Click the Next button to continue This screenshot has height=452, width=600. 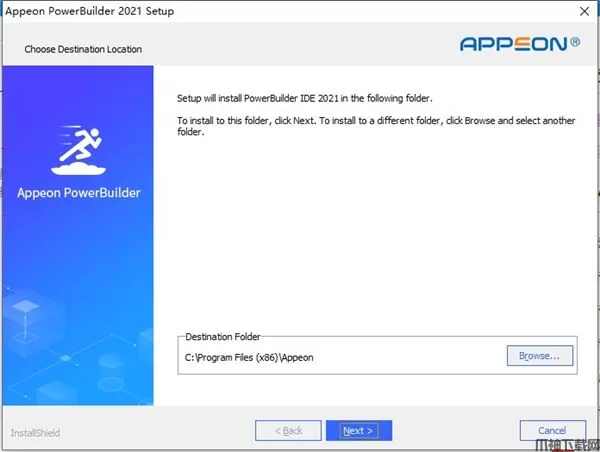(x=359, y=431)
